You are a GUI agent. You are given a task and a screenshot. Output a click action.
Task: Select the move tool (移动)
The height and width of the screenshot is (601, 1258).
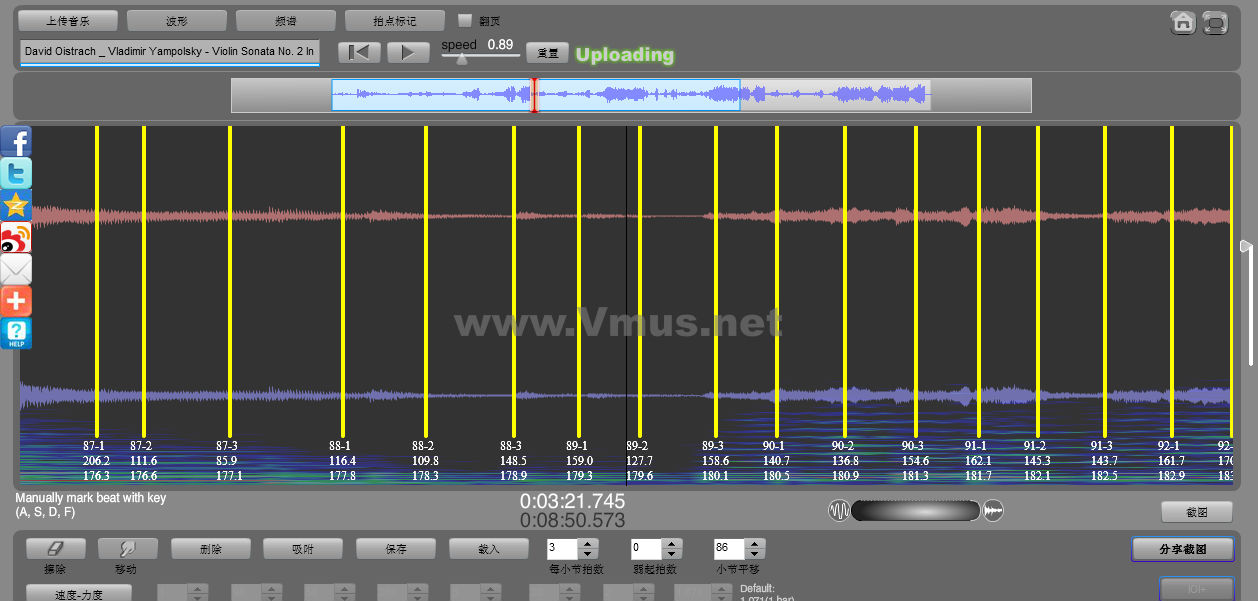[128, 548]
